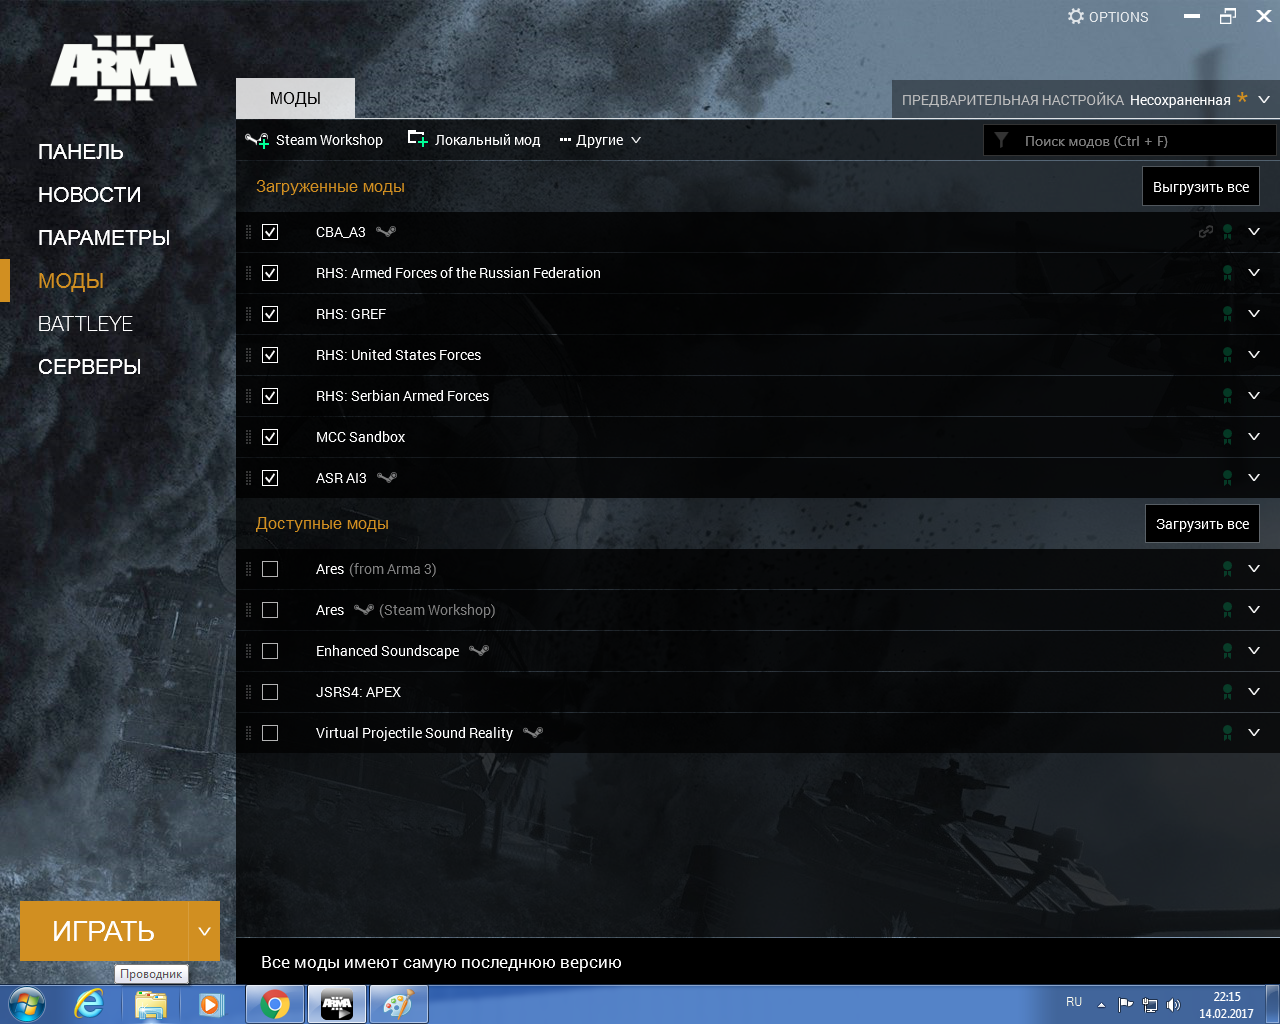1280x1024 pixels.
Task: Click the drag handle of RHS: GREF row
Action: pos(249,314)
